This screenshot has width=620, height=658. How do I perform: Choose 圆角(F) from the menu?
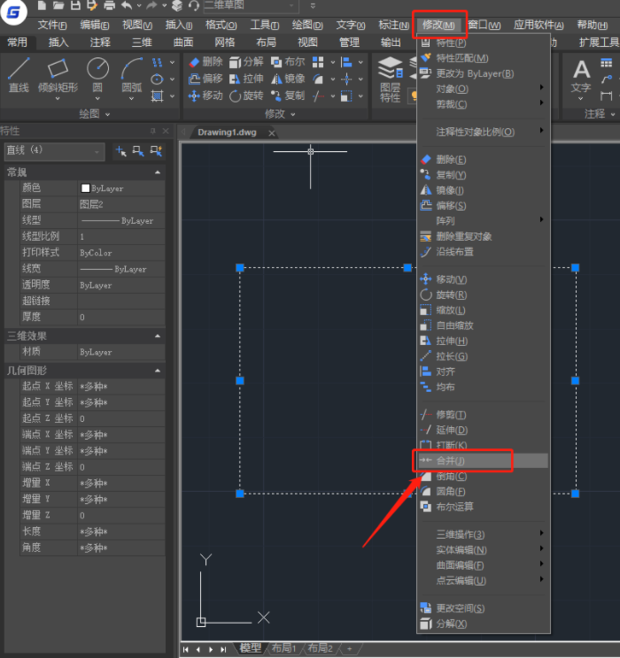tap(483, 491)
